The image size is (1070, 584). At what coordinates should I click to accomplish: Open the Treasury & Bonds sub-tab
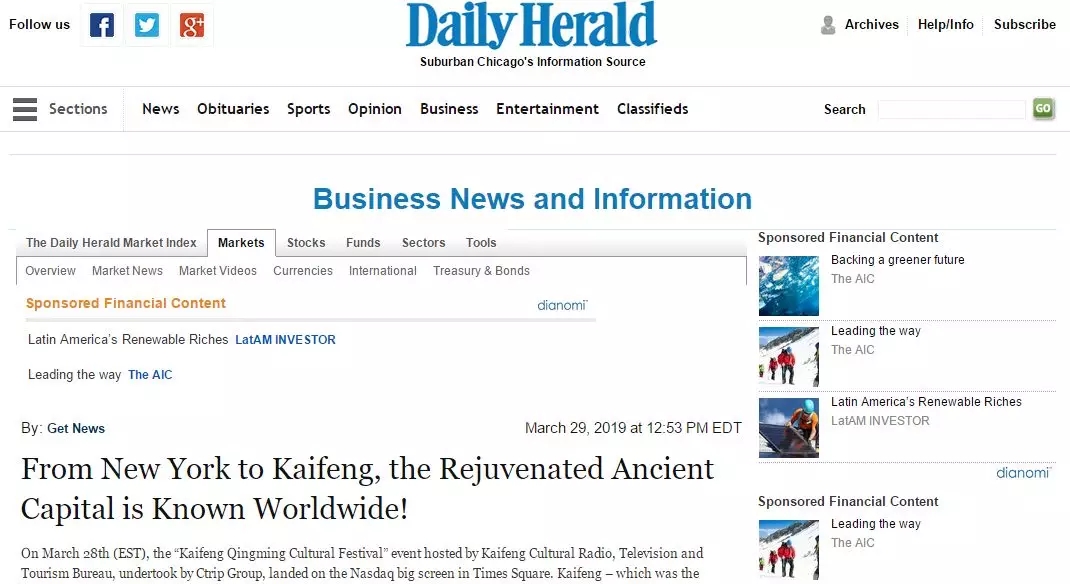[x=481, y=271]
